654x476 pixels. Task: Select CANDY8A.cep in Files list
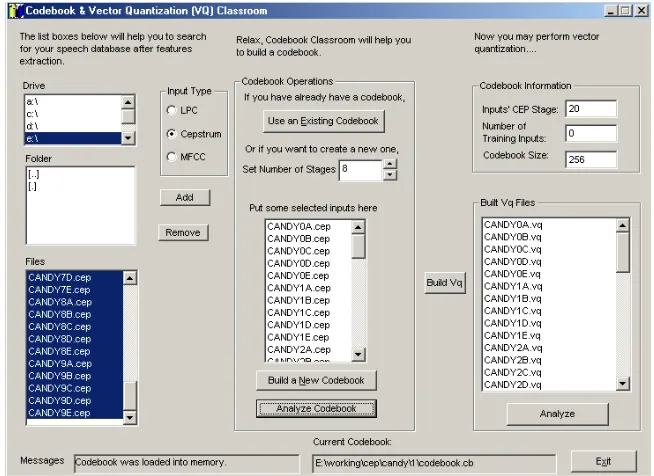click(x=75, y=302)
